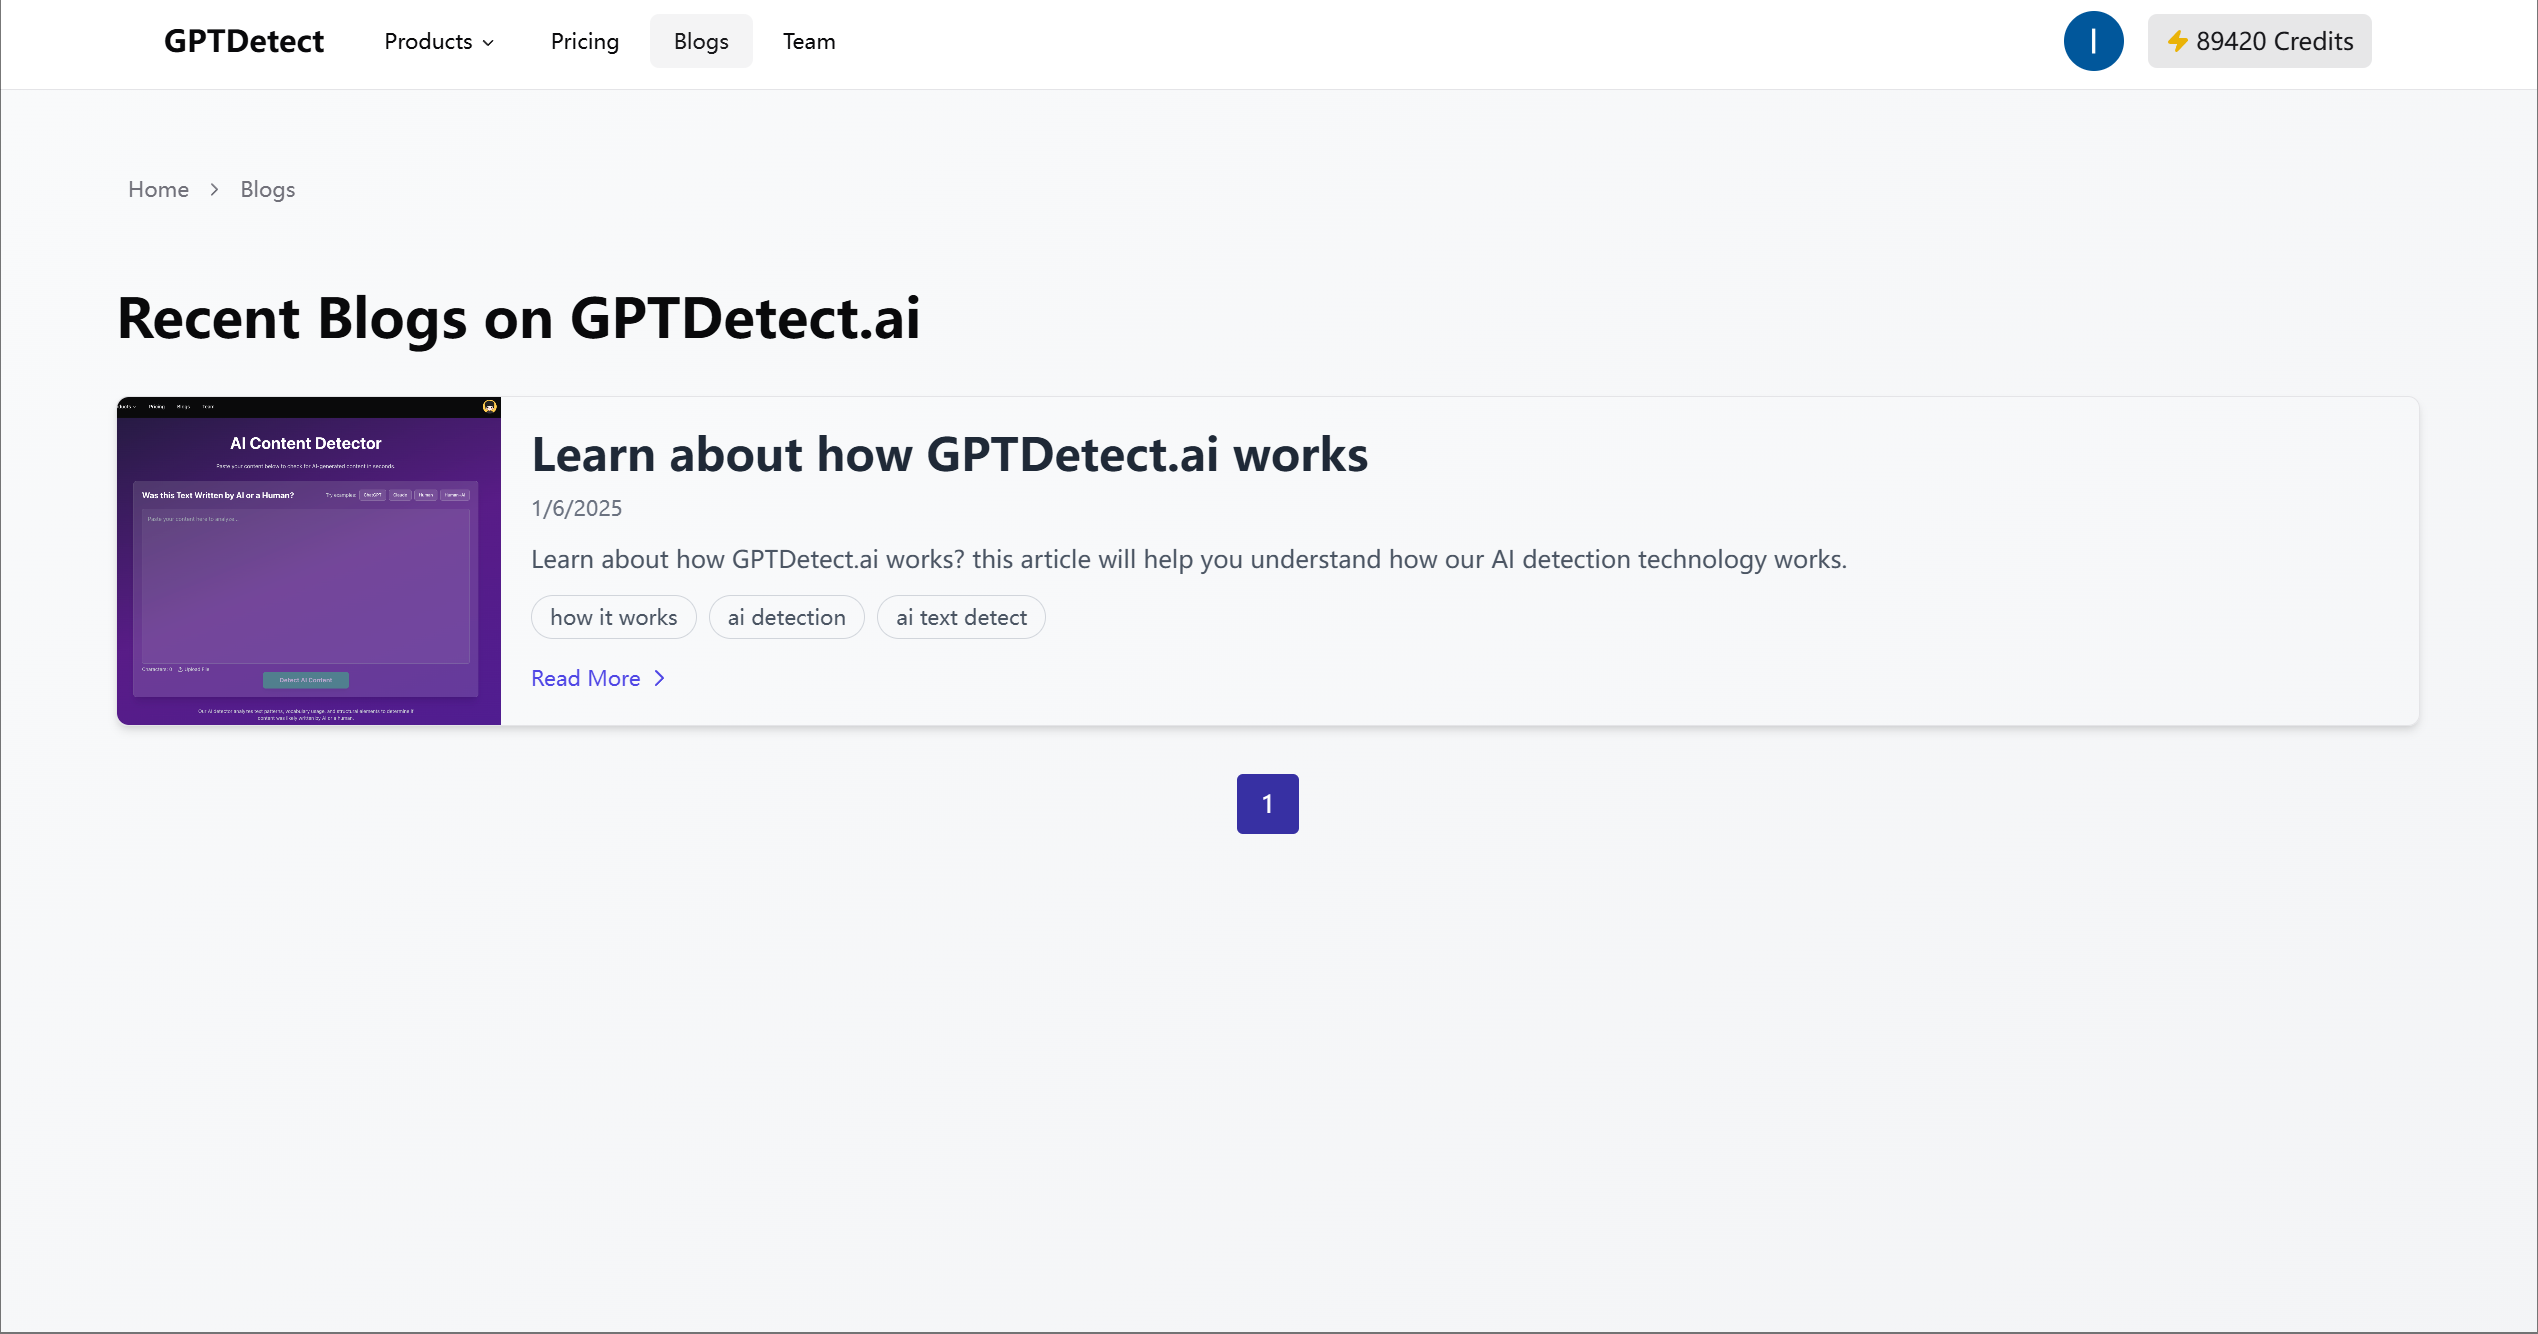Click the lightning bolt credits icon
Image resolution: width=2538 pixels, height=1334 pixels.
pyautogui.click(x=2177, y=41)
